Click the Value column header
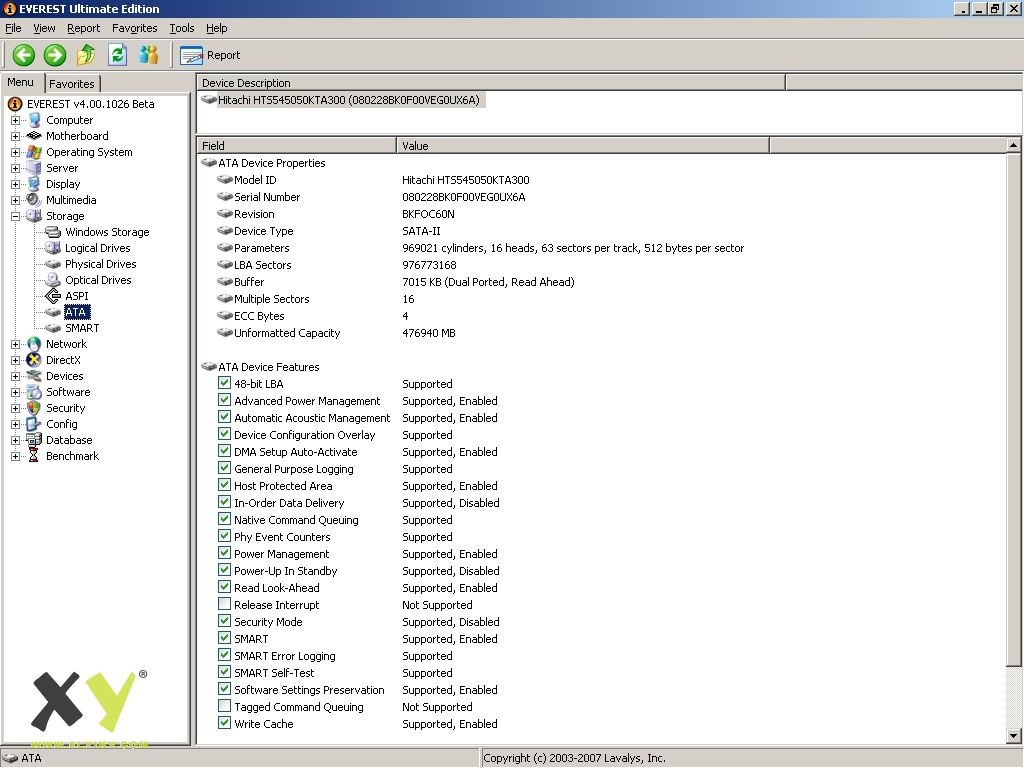The width and height of the screenshot is (1024, 768). click(x=583, y=146)
